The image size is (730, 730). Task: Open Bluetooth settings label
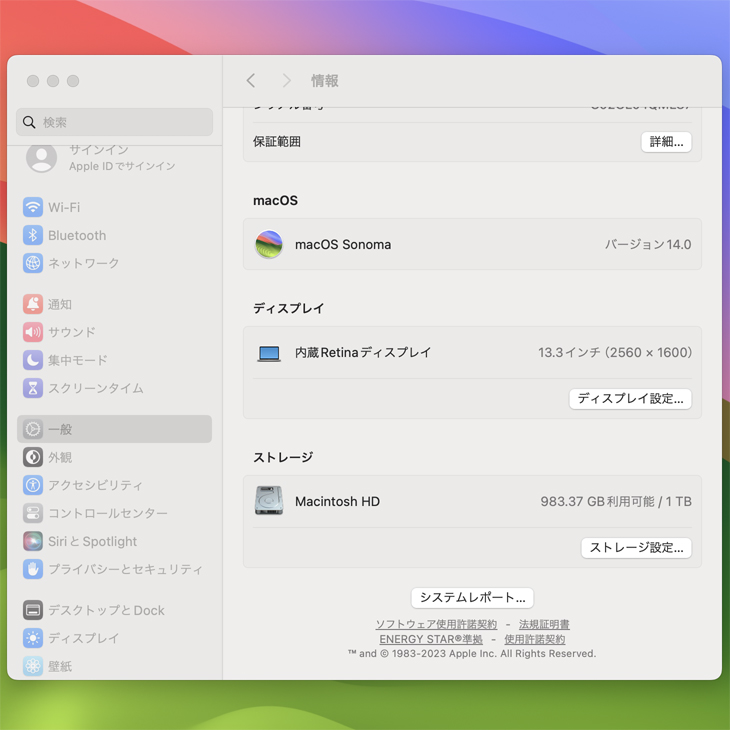click(x=77, y=235)
